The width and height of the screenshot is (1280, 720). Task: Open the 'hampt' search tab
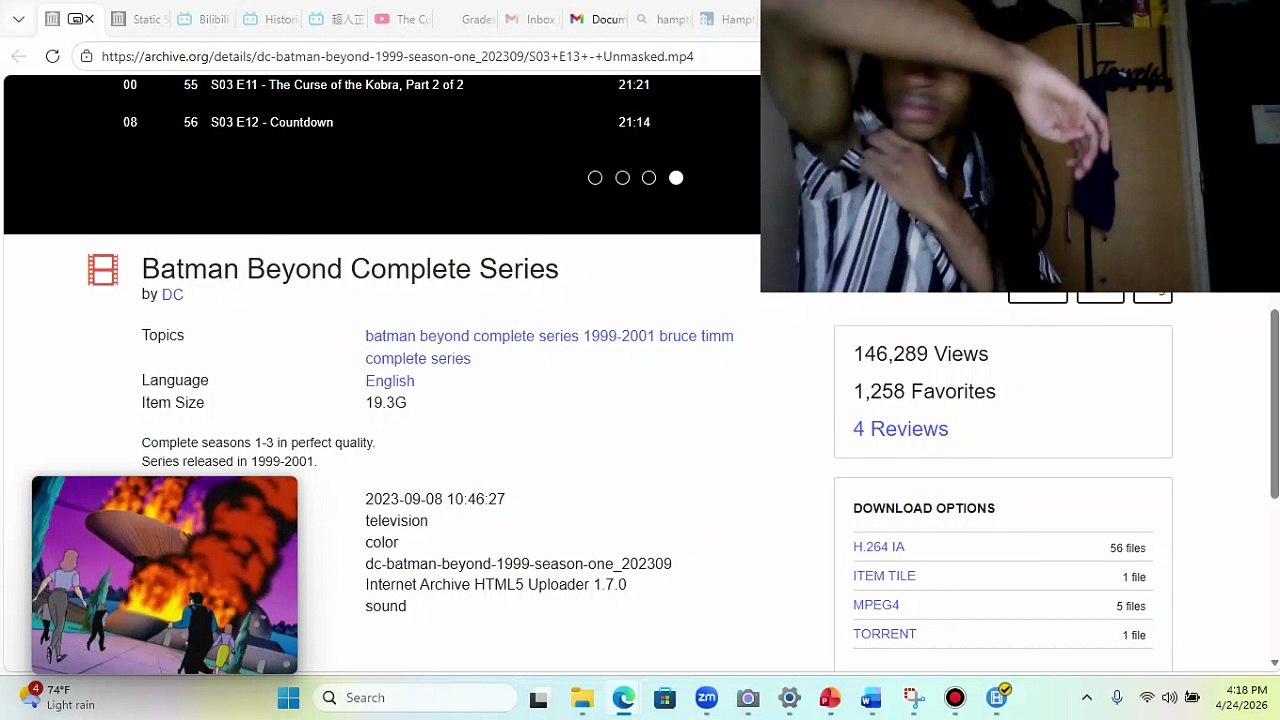point(662,19)
